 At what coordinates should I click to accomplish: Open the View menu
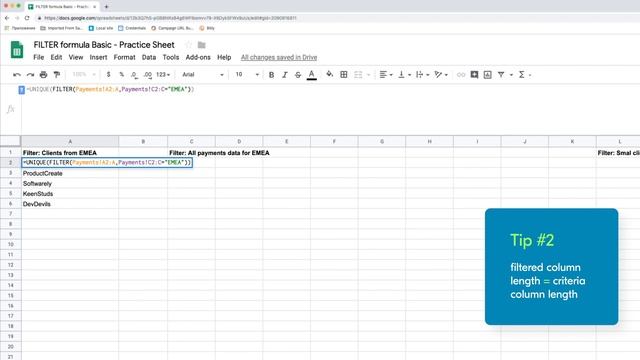[x=76, y=58]
